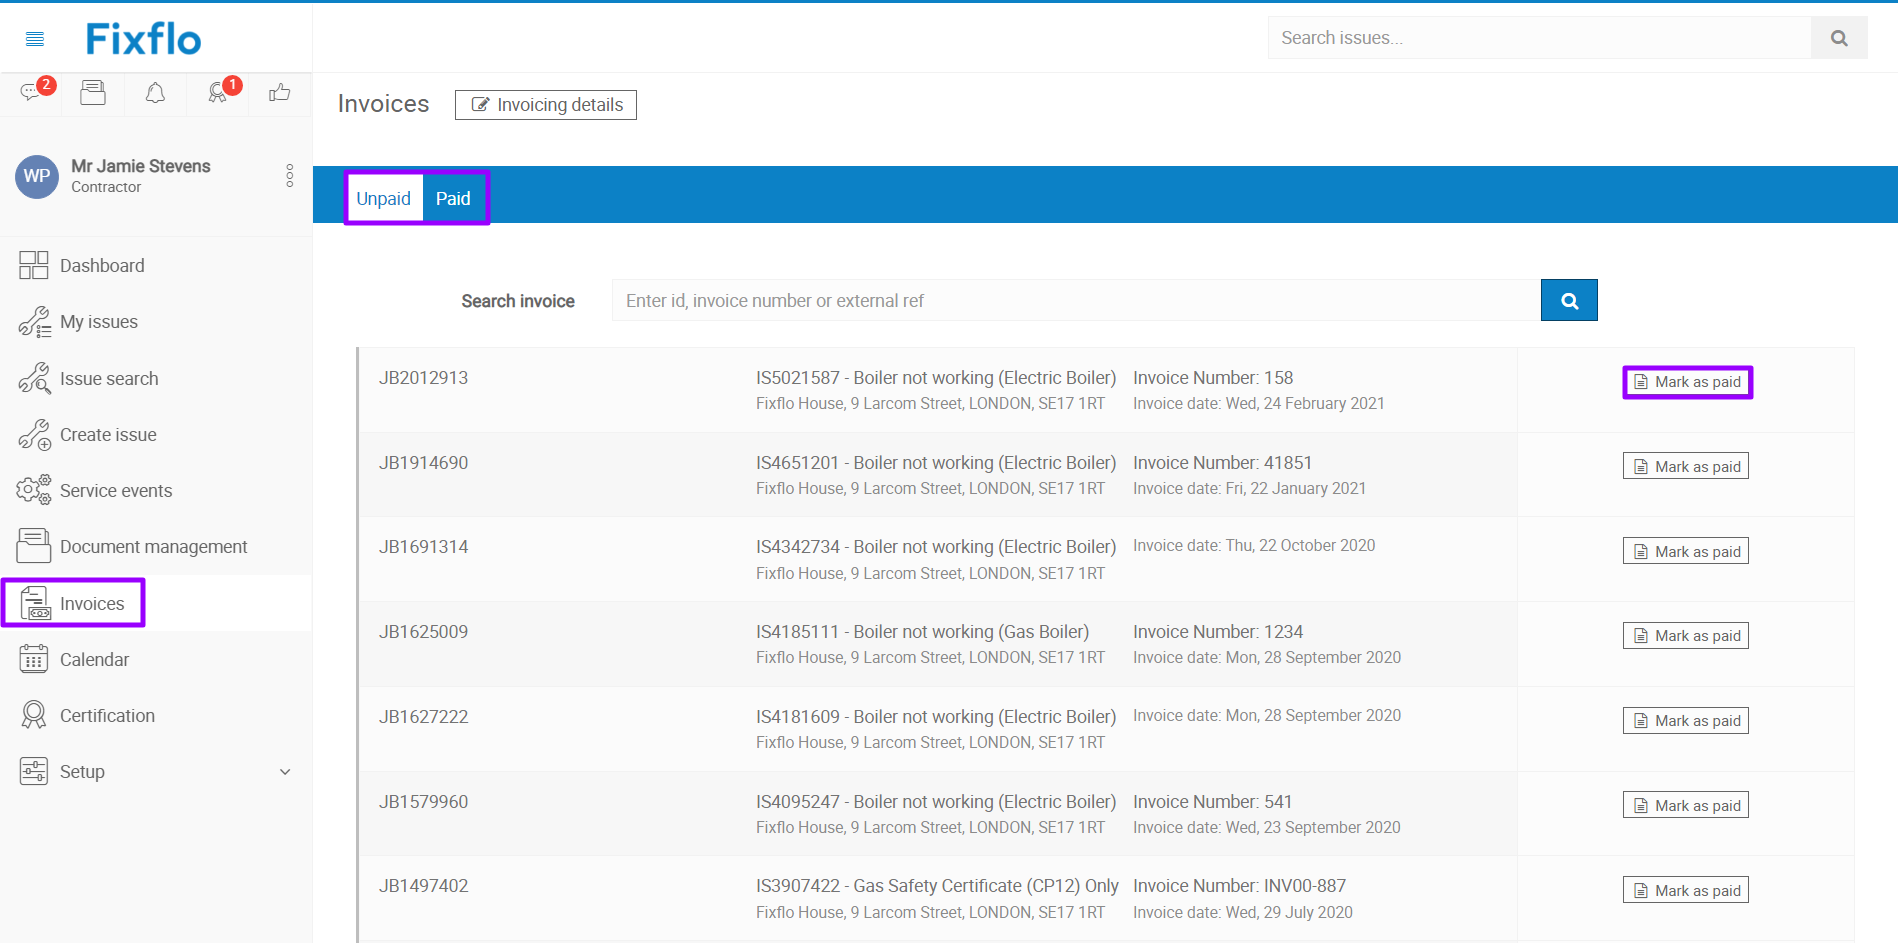Switch to the Paid invoices tab
Screen dimensions: 1898x943
click(x=454, y=198)
